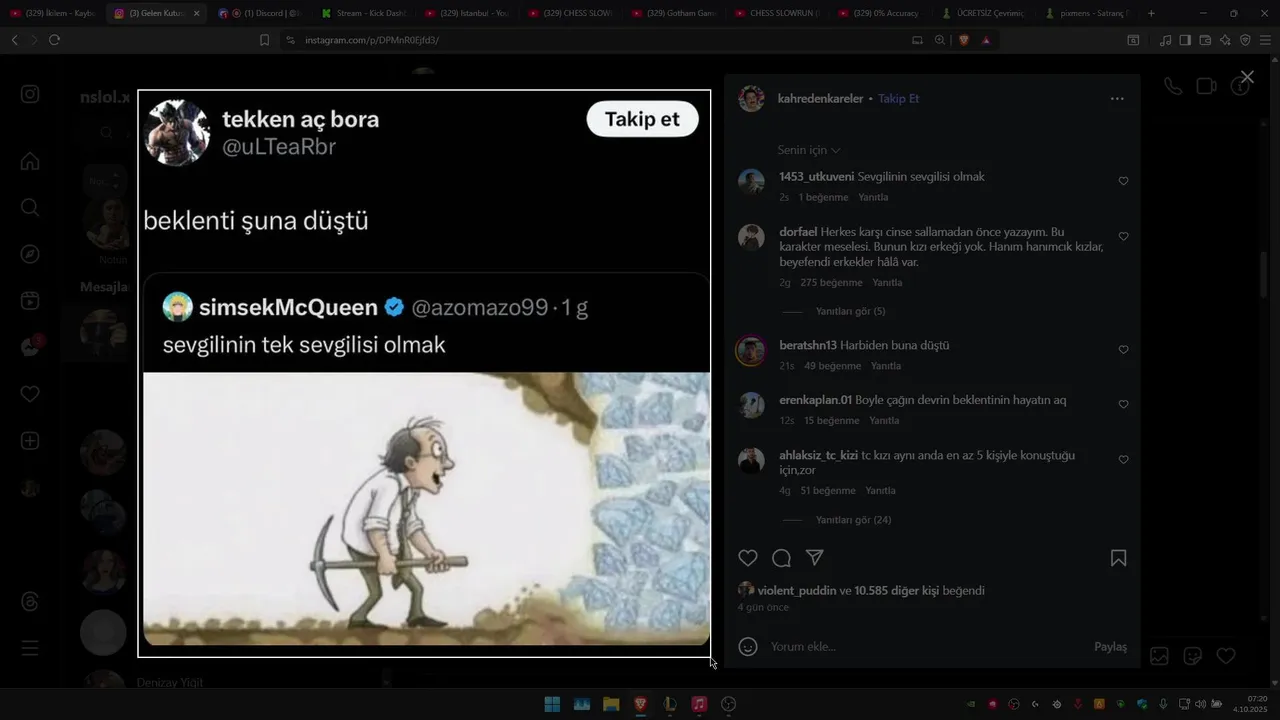
Task: Expand 'Yanıtları gör (5)' replies
Action: click(x=850, y=311)
